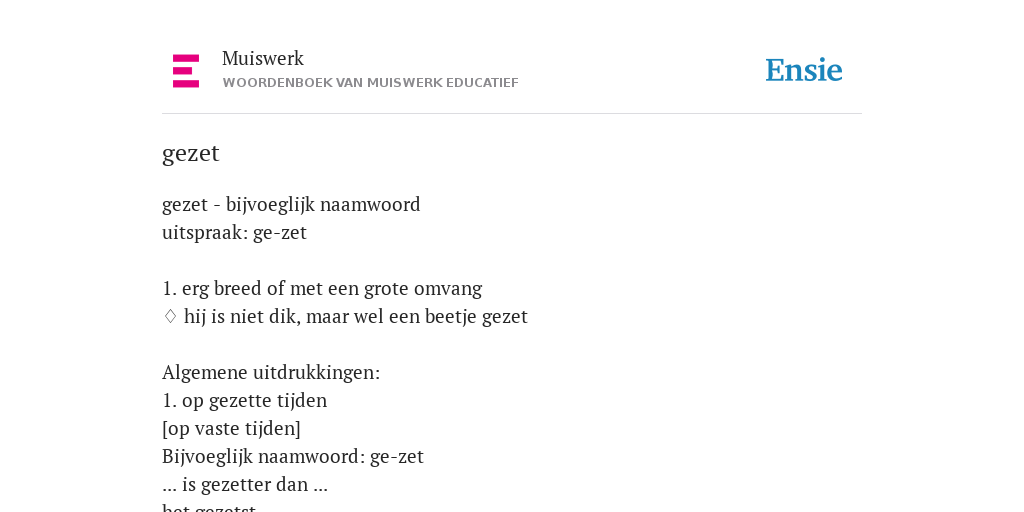Click the bracketed explanation op vaste tijden
1024x512 pixels.
click(231, 429)
